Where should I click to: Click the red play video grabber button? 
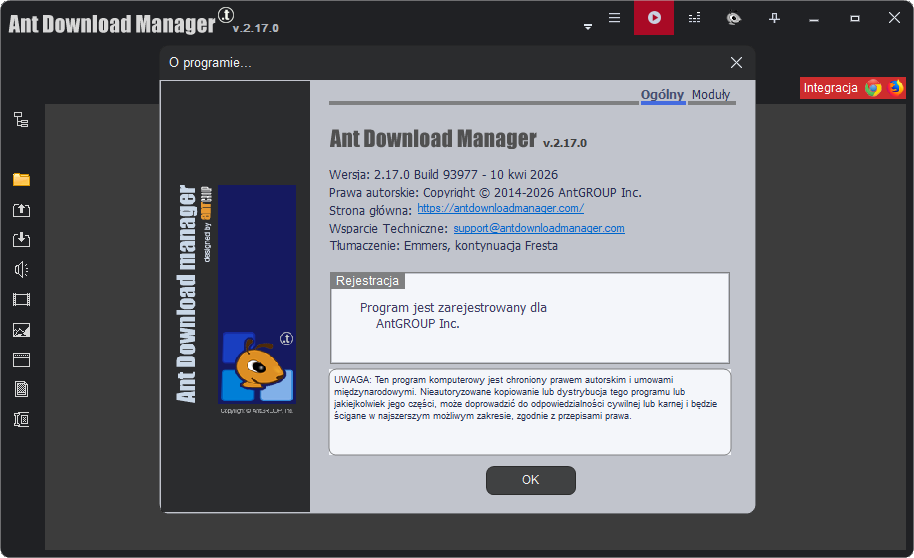click(x=654, y=17)
